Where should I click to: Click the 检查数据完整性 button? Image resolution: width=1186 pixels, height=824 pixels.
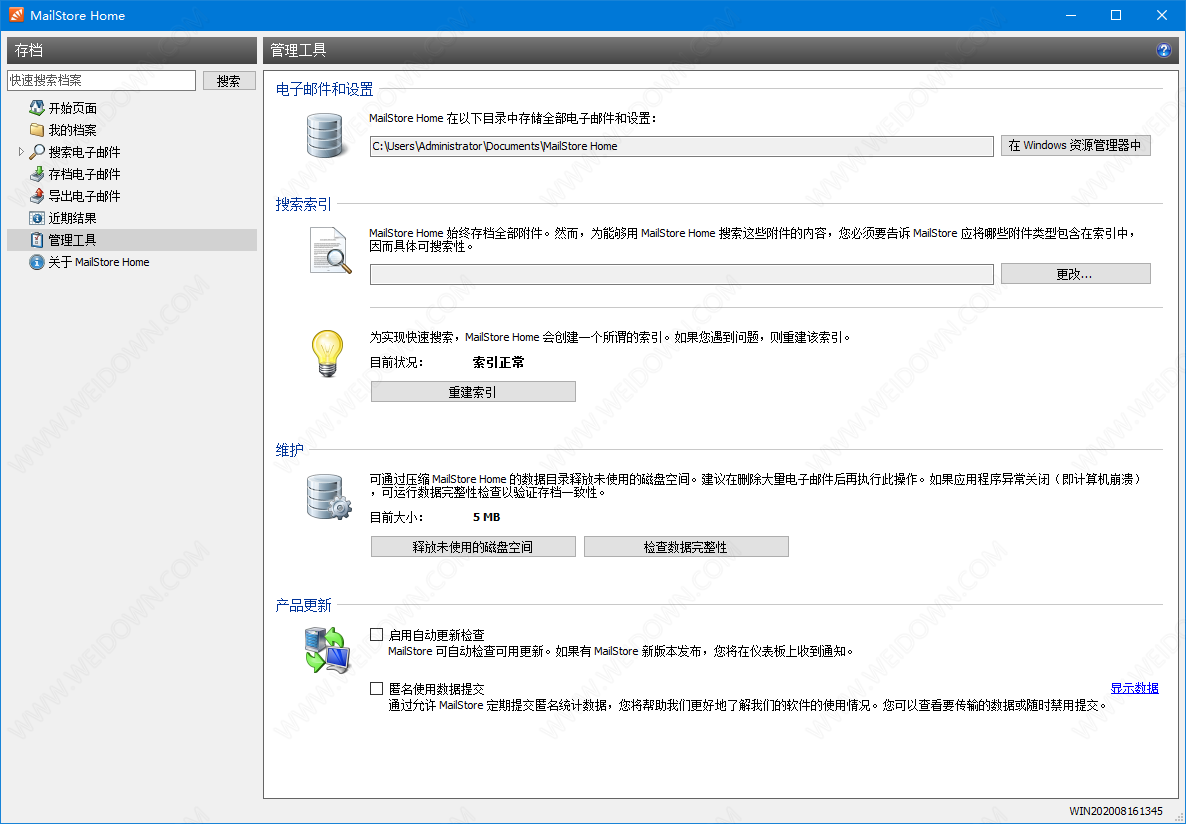tap(686, 546)
